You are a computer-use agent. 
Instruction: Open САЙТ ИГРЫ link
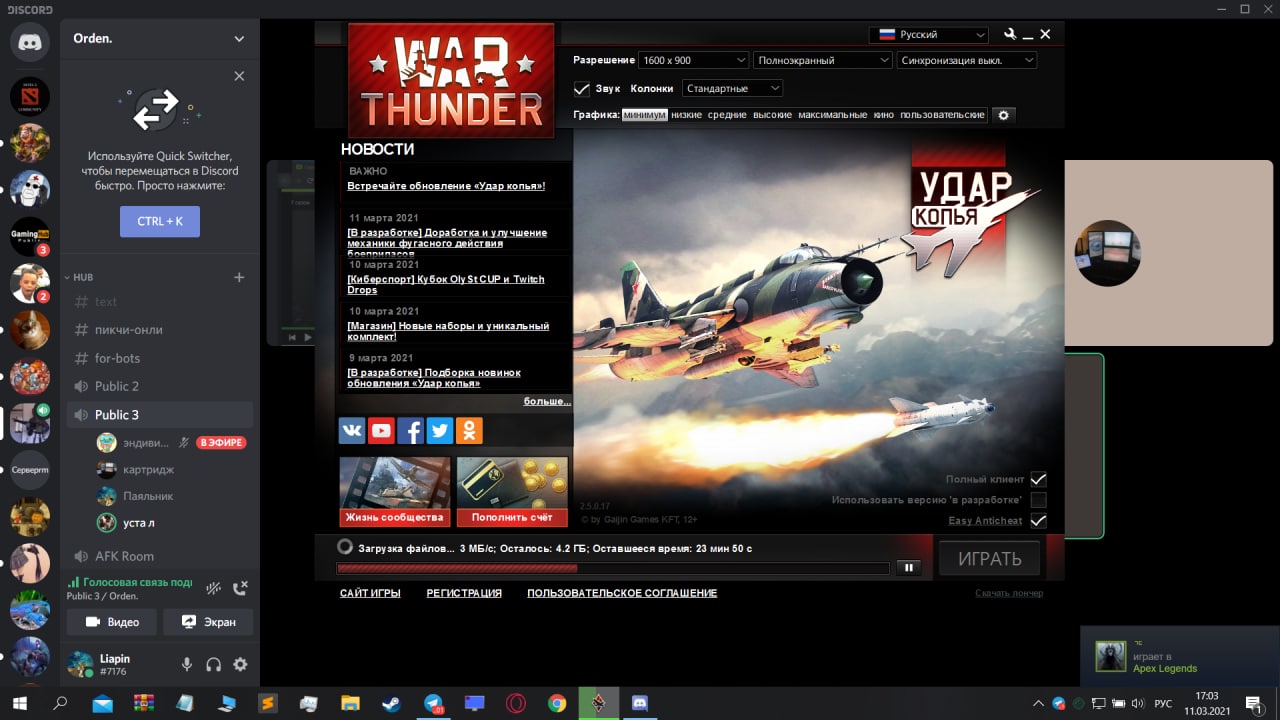370,593
